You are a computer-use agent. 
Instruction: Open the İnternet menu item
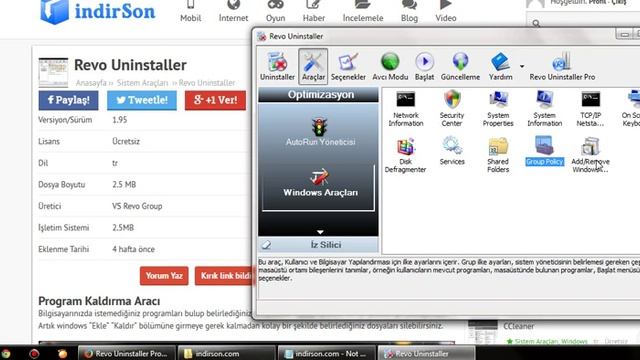tap(233, 11)
